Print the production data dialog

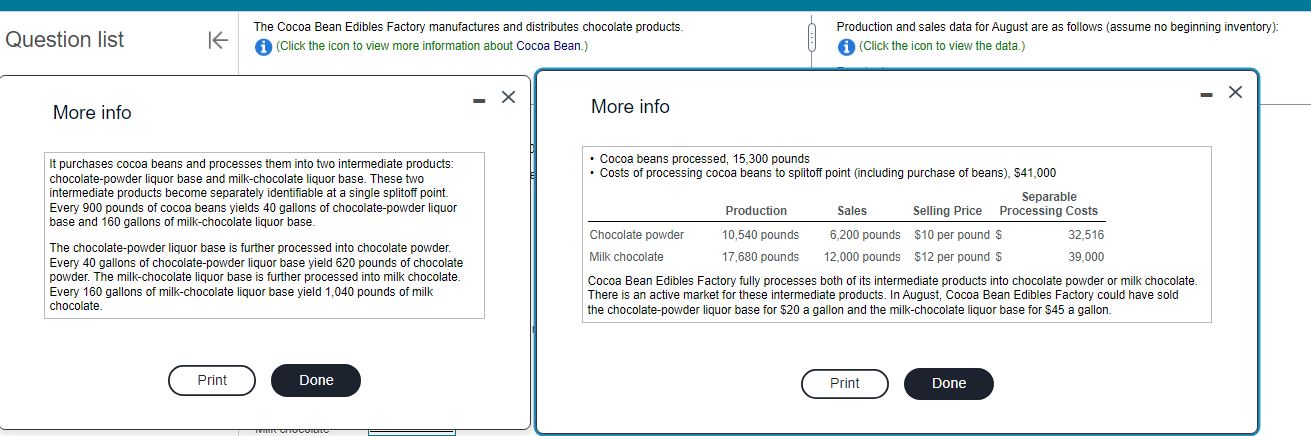(x=844, y=384)
